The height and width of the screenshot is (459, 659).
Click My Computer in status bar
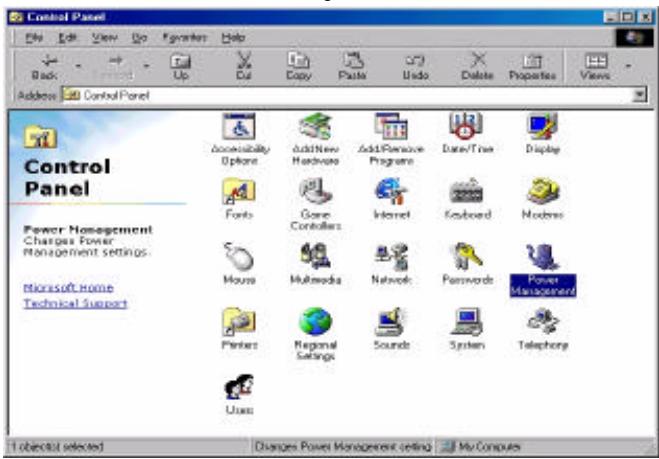click(x=481, y=446)
